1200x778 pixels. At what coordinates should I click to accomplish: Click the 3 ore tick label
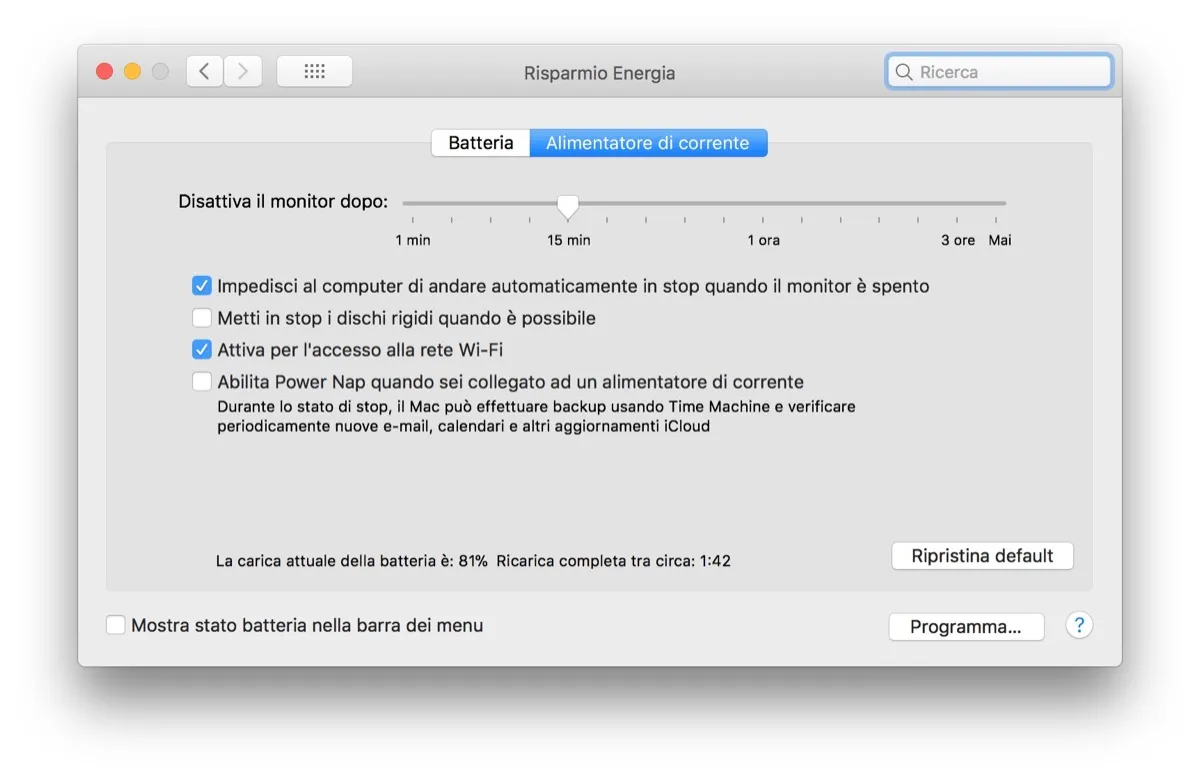956,240
